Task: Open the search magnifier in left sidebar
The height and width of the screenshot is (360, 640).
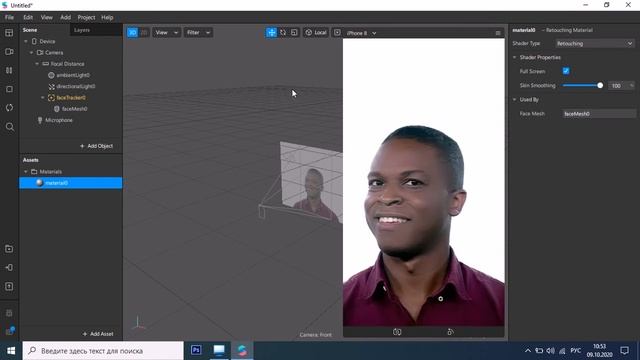Action: coord(9,127)
